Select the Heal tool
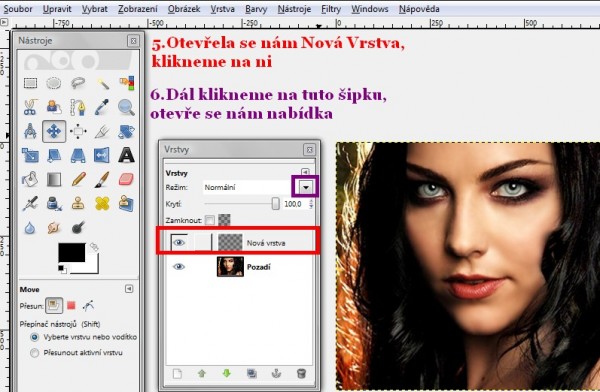The width and height of the screenshot is (600, 392). pos(102,203)
